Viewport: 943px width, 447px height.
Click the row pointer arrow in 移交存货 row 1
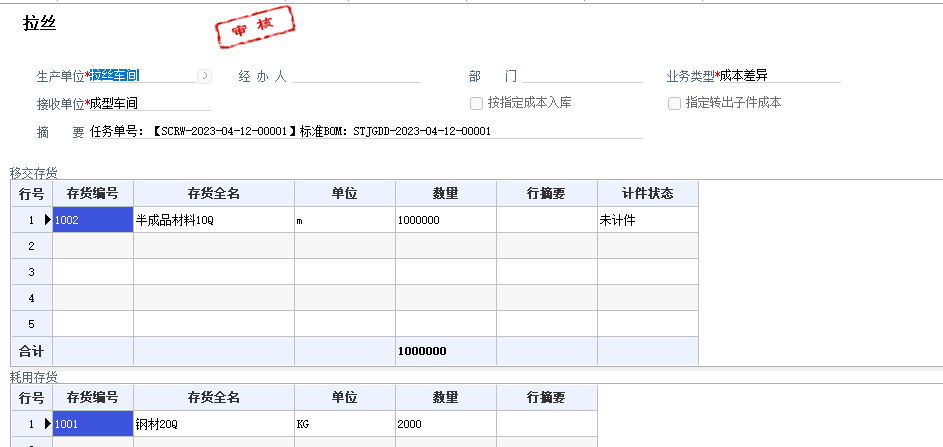click(47, 220)
